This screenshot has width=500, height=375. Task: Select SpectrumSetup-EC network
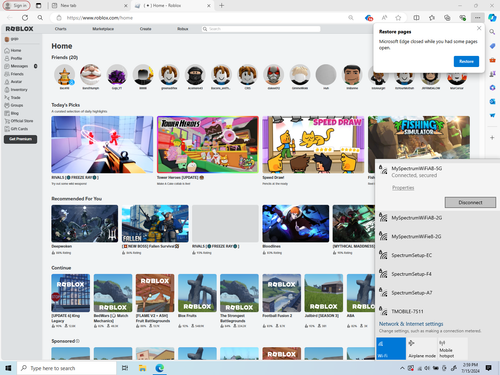point(437,255)
